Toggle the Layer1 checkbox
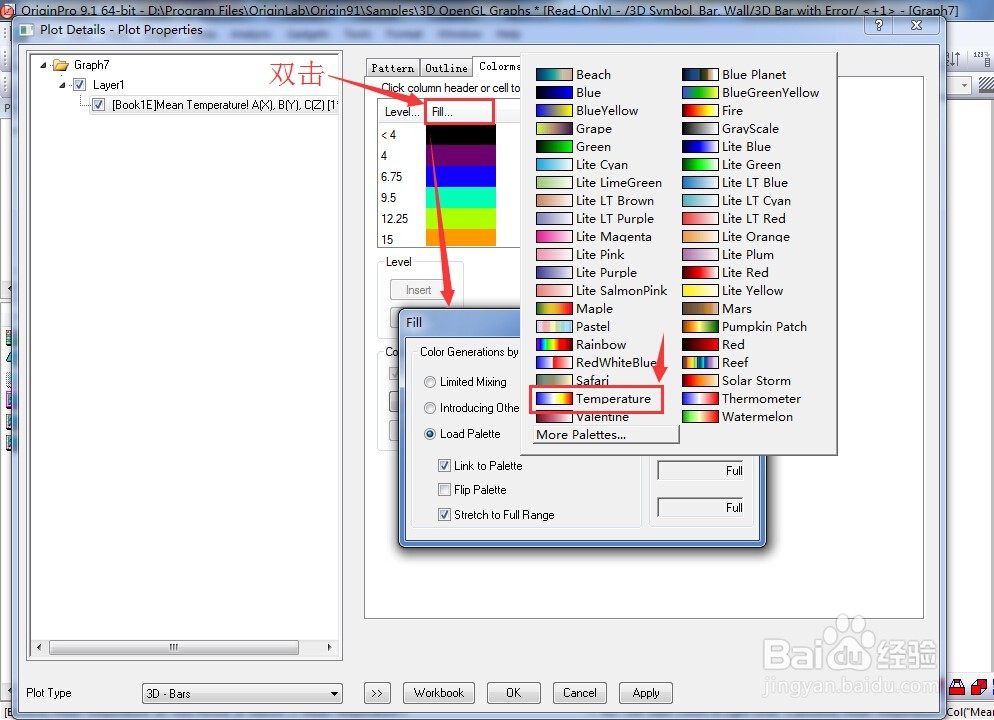The height and width of the screenshot is (720, 994). click(x=80, y=84)
